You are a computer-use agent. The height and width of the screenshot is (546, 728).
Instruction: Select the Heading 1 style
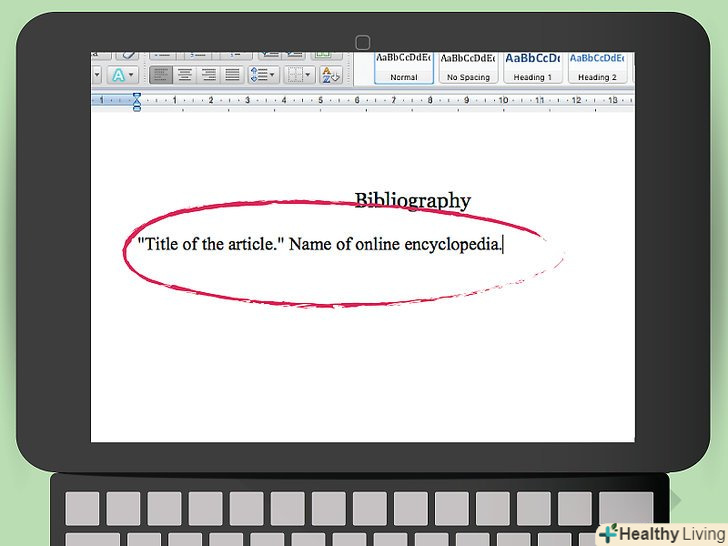click(532, 66)
